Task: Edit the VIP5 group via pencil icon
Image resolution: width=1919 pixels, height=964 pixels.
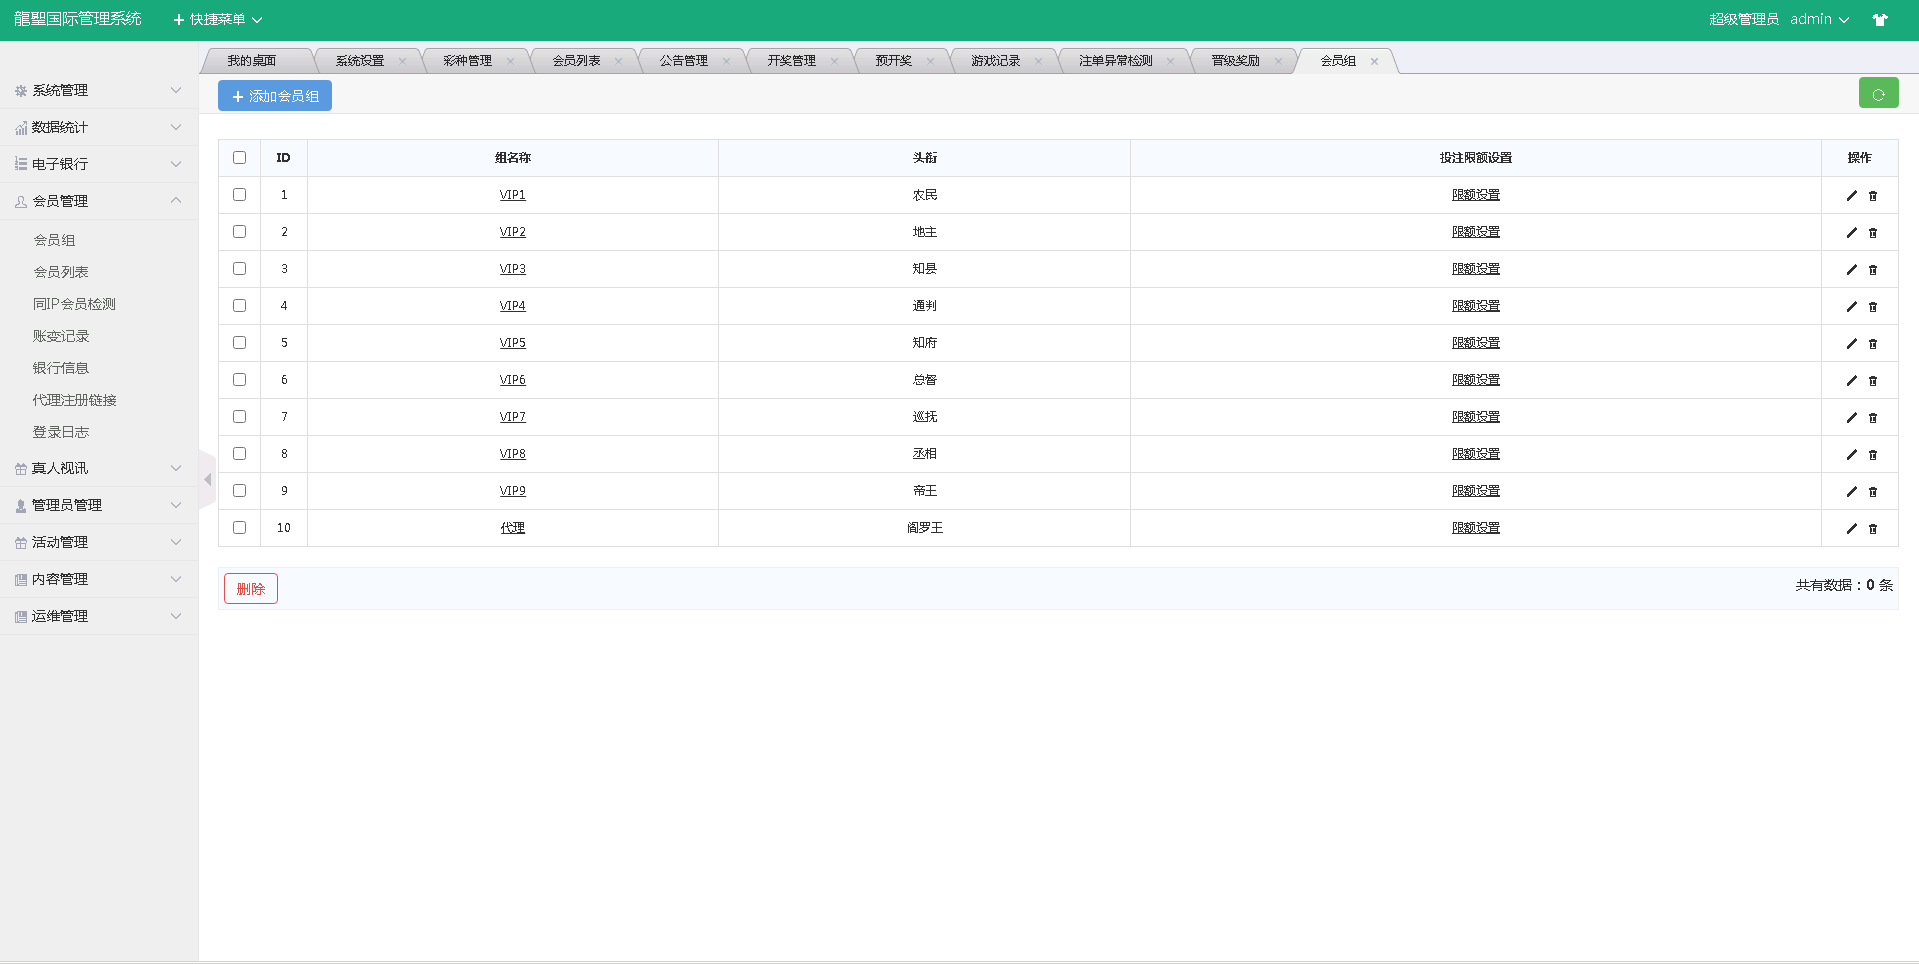Action: coord(1851,344)
